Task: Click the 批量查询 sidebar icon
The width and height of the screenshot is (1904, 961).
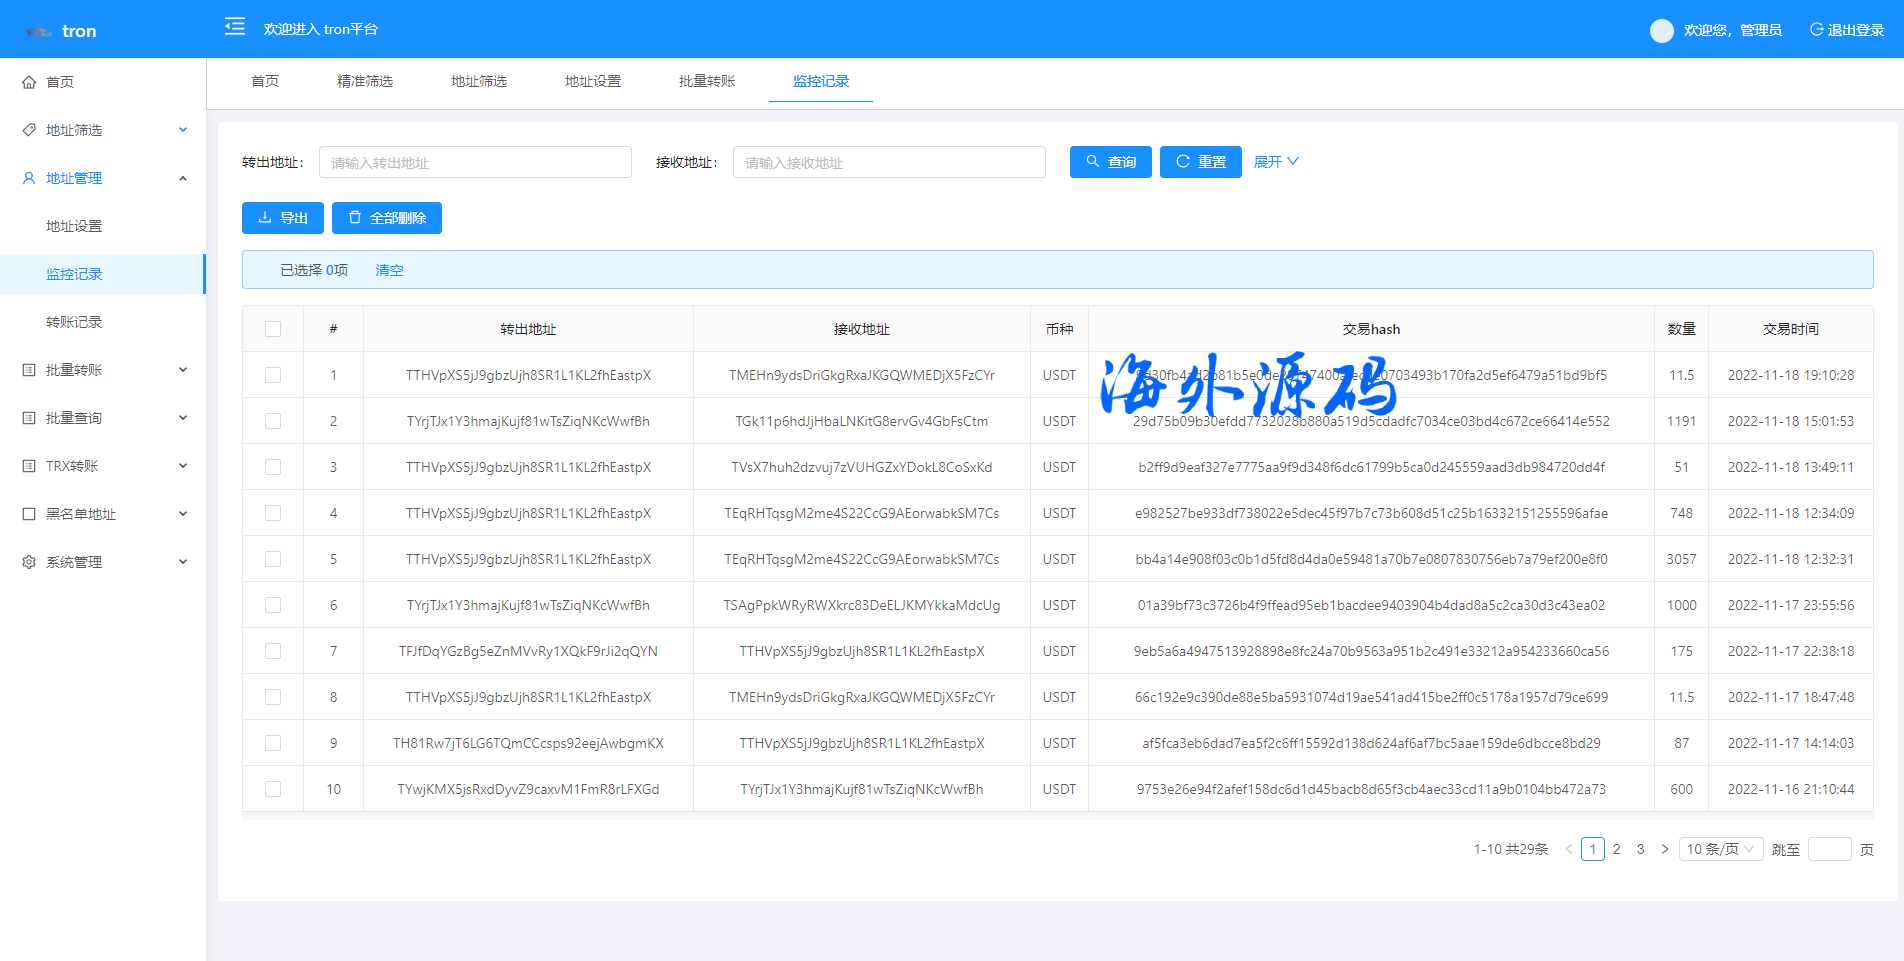Action: [29, 418]
